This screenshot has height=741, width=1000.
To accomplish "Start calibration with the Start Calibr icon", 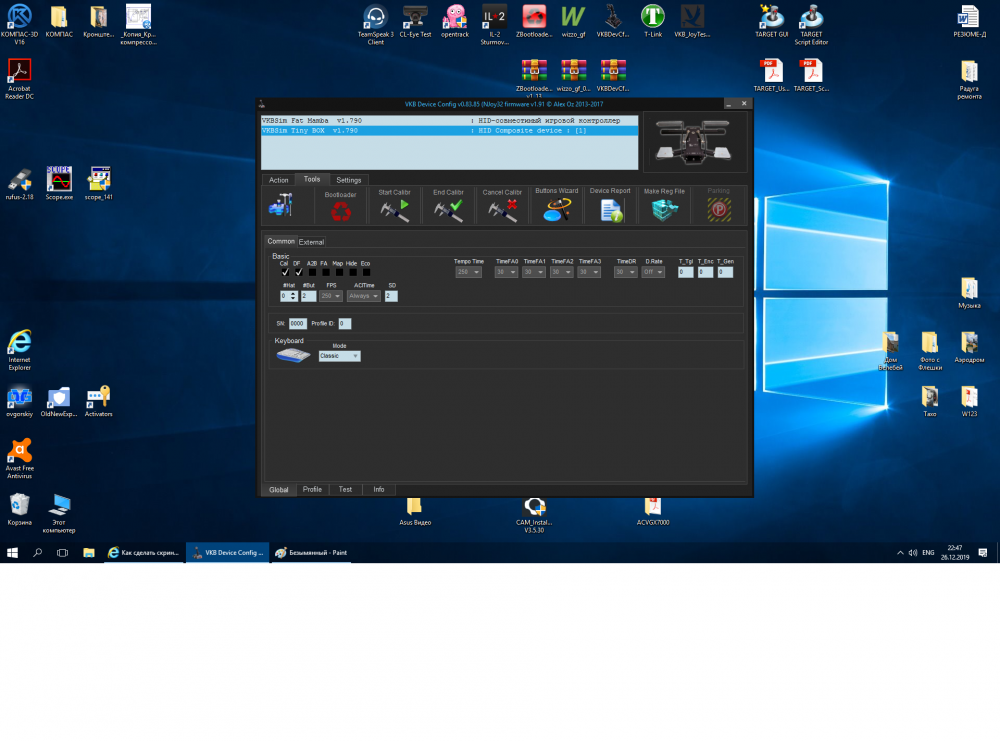I will [x=394, y=210].
